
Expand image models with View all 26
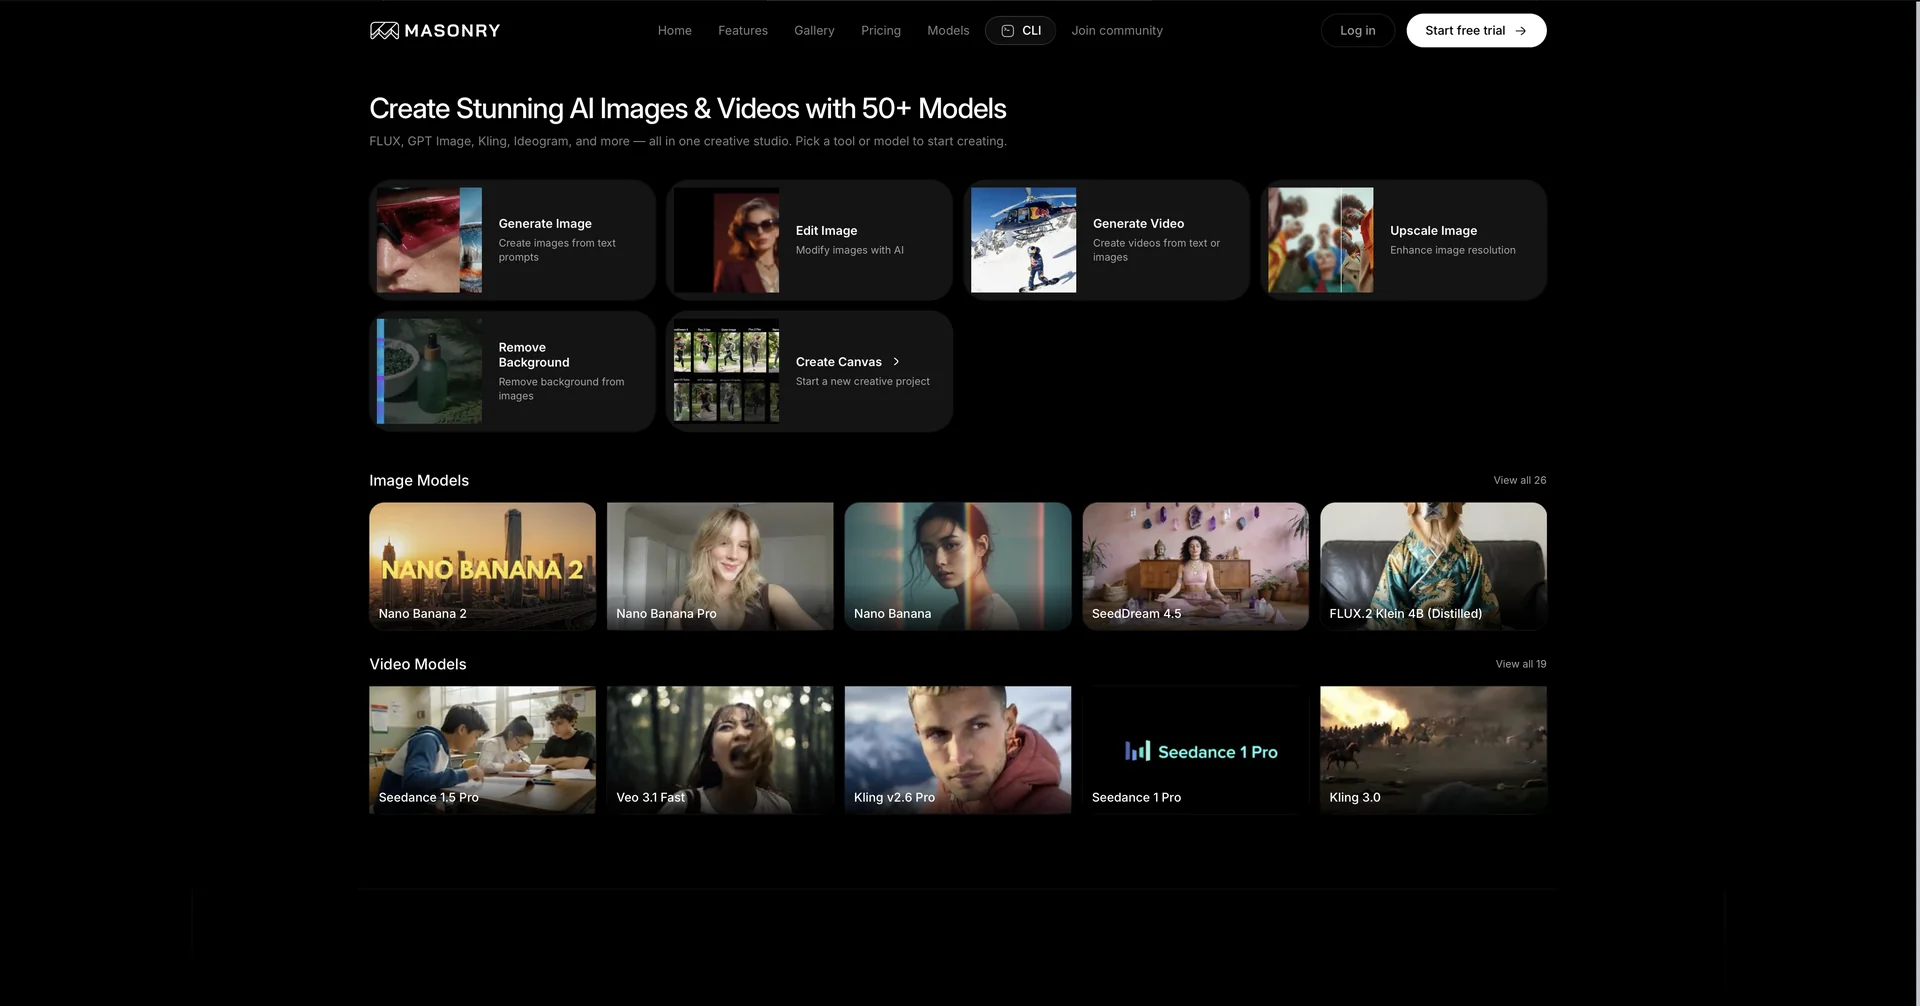1519,481
